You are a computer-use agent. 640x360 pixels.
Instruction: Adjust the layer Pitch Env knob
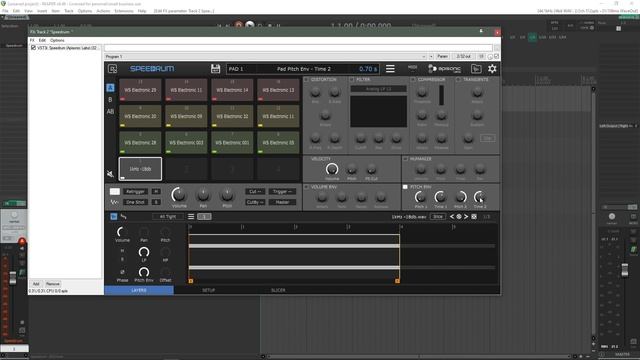point(144,272)
